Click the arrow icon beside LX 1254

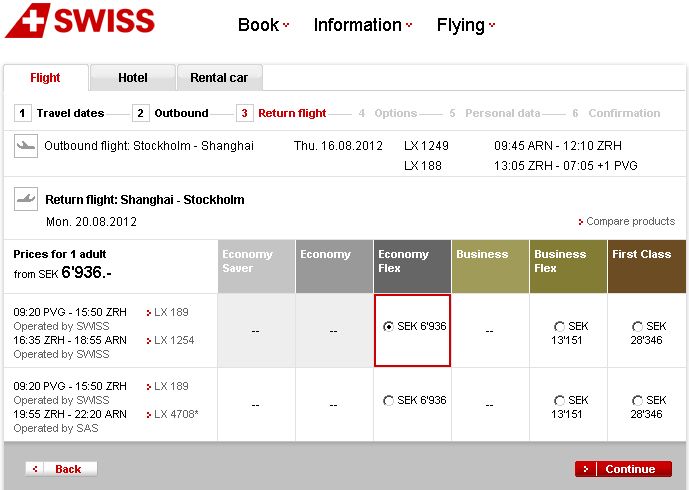[x=149, y=341]
